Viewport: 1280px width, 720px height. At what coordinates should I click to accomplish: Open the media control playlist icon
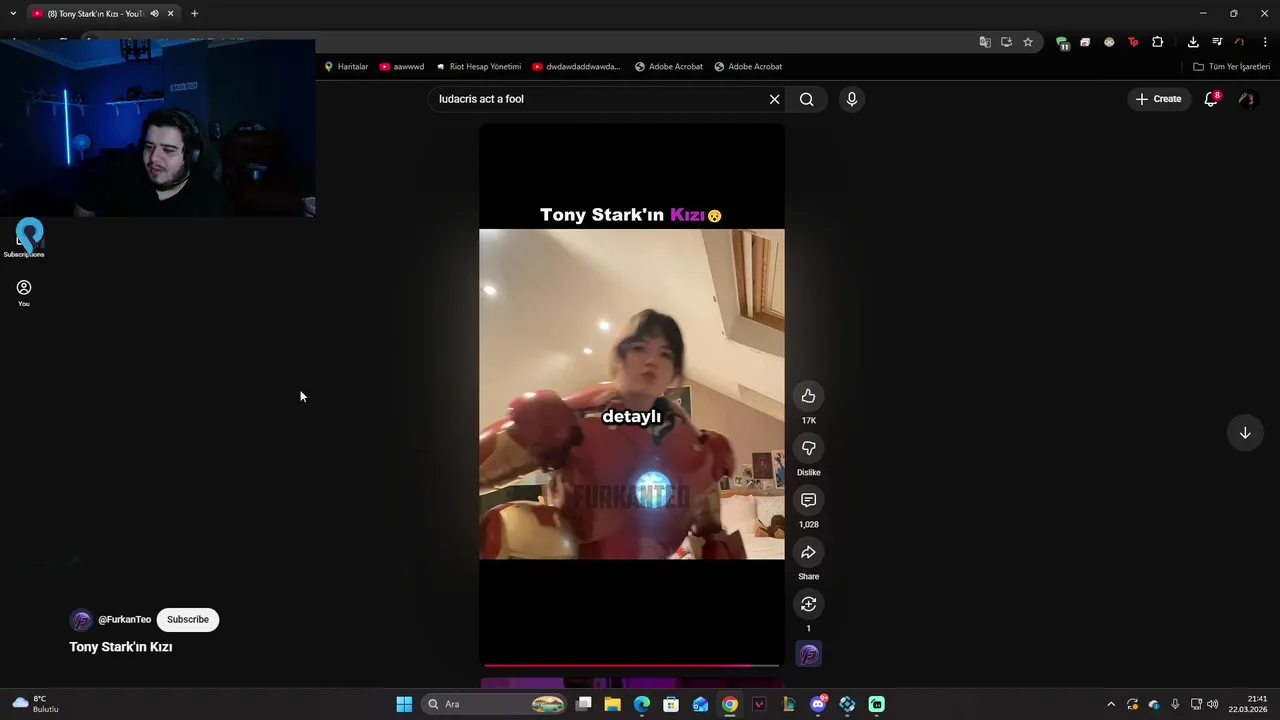pyautogui.click(x=1217, y=42)
